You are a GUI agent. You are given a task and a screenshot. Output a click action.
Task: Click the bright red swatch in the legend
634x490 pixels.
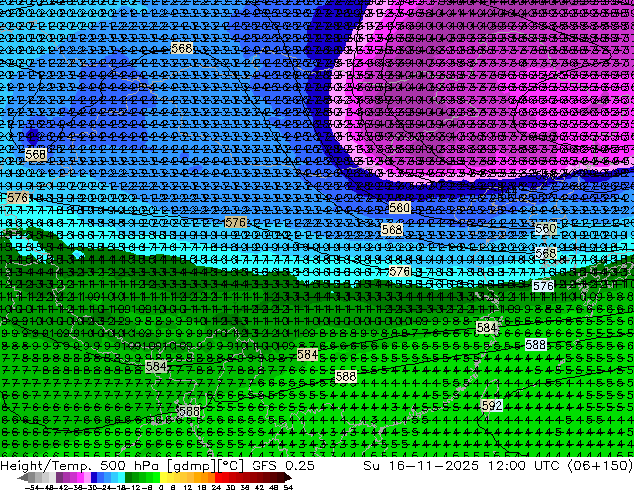click(218, 477)
